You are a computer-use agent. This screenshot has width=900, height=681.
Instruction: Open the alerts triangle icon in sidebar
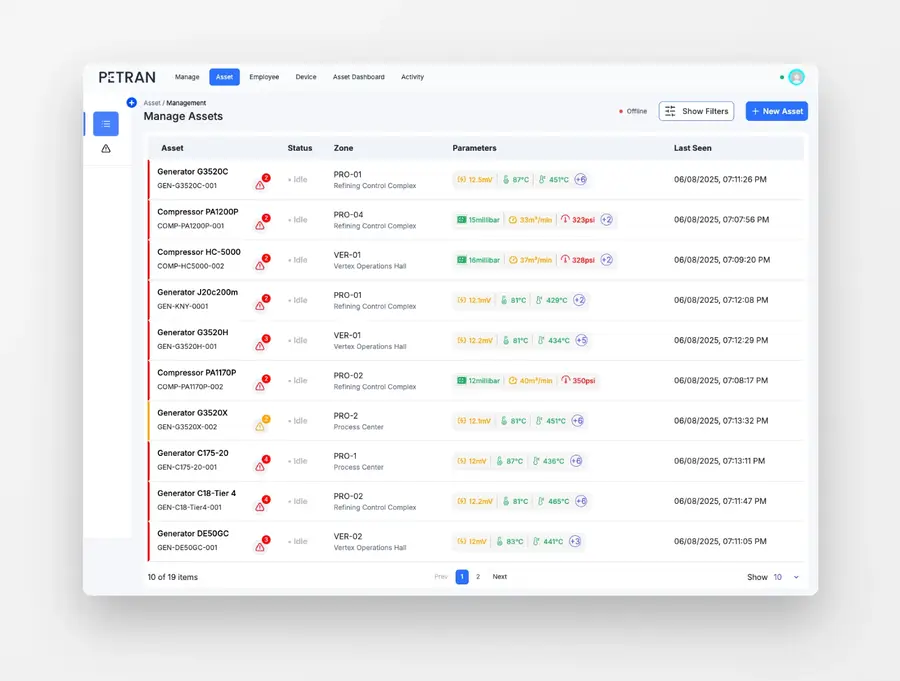(x=106, y=148)
